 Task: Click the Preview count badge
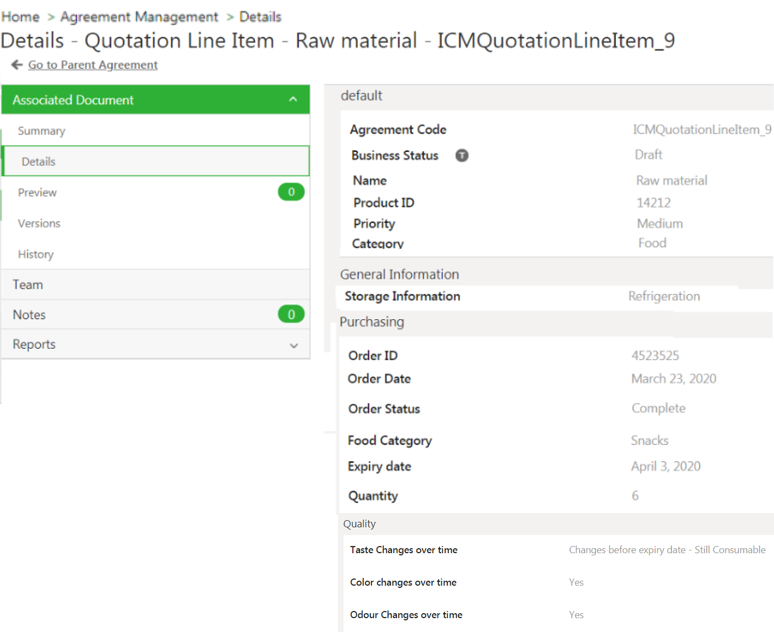[291, 192]
